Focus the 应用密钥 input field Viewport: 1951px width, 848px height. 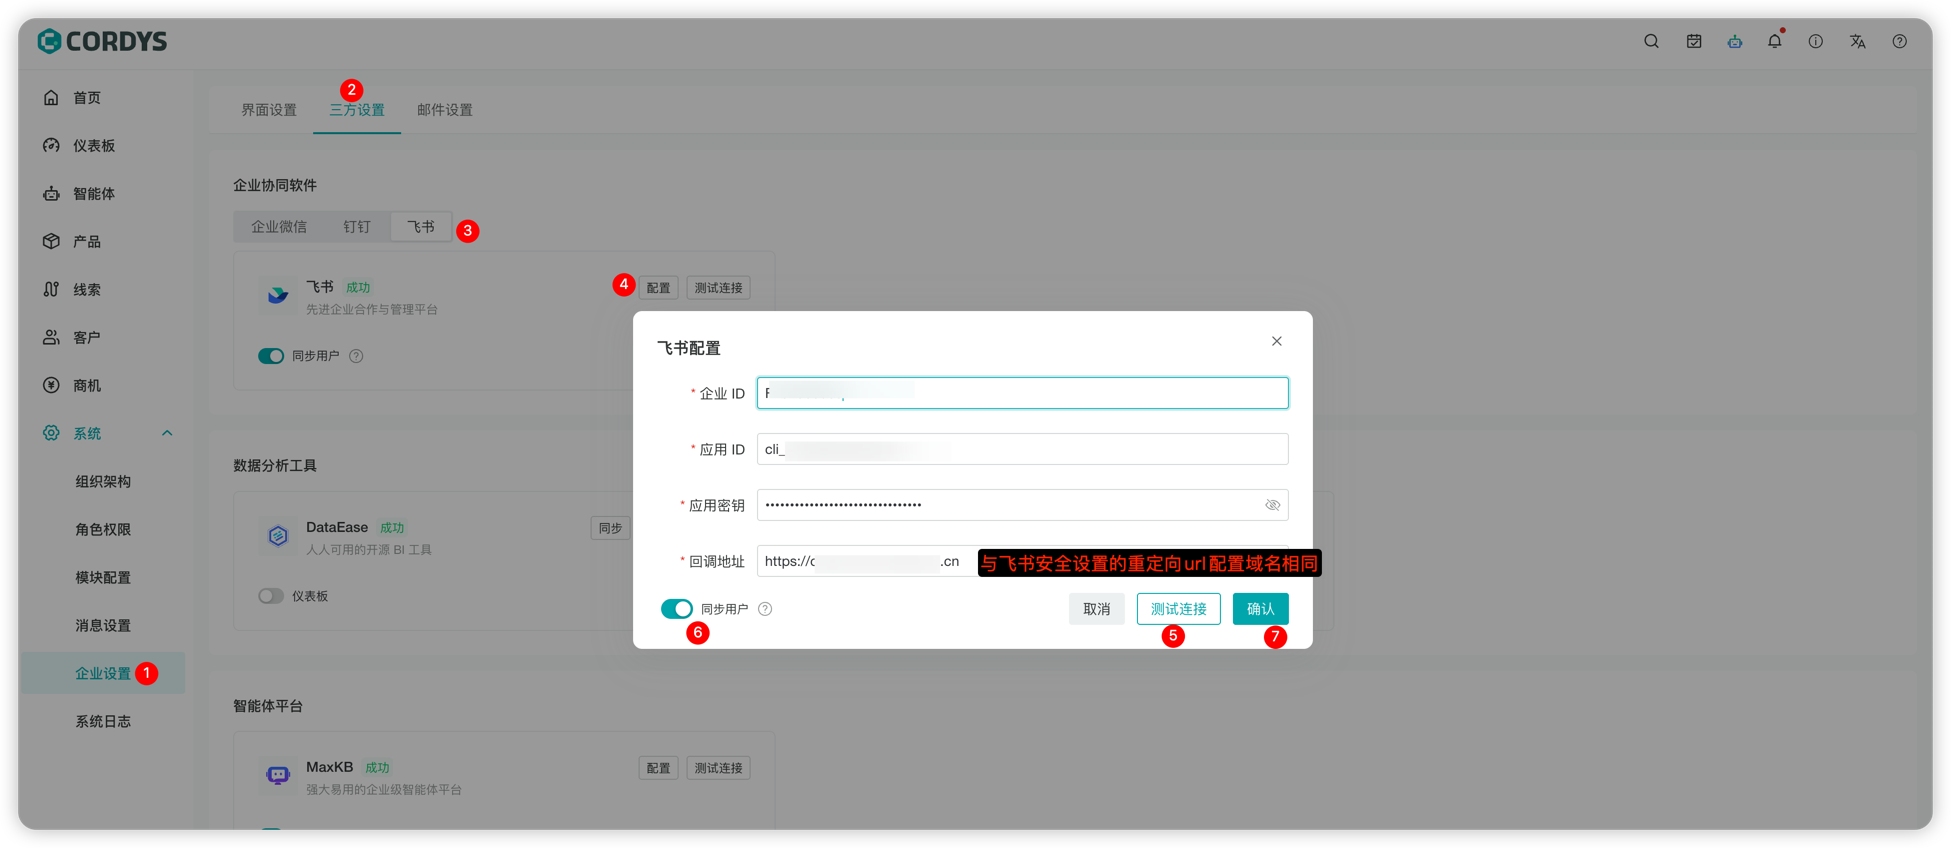(x=1023, y=505)
